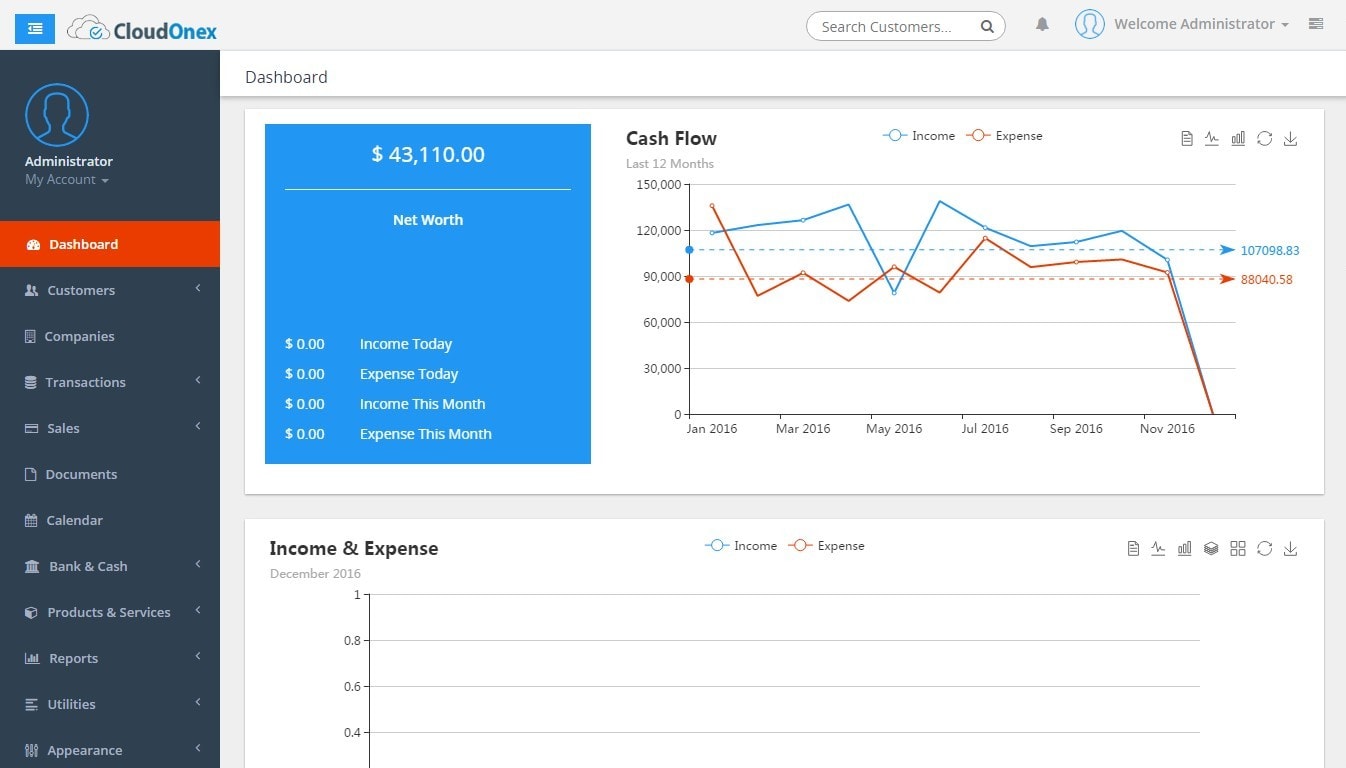This screenshot has height=768, width=1346.
Task: Click the Income Today label
Action: [406, 344]
